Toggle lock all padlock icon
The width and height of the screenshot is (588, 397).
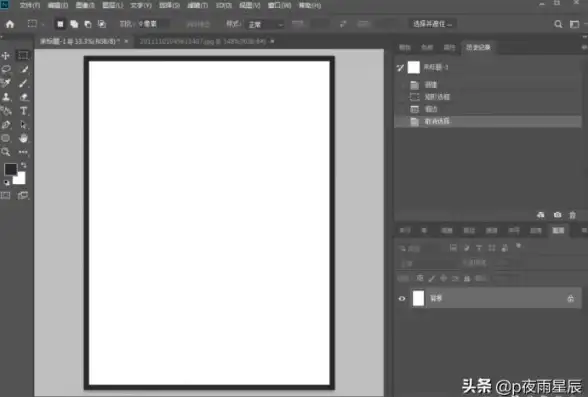tap(467, 278)
